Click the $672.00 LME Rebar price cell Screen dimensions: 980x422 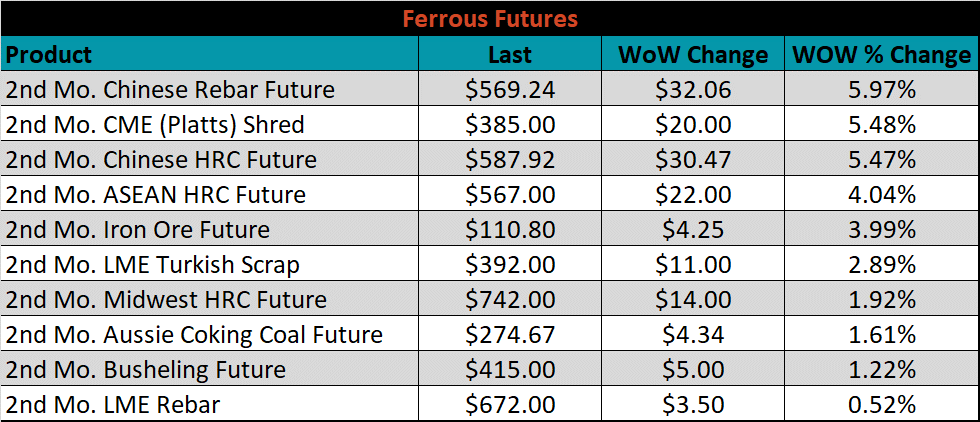coord(510,404)
